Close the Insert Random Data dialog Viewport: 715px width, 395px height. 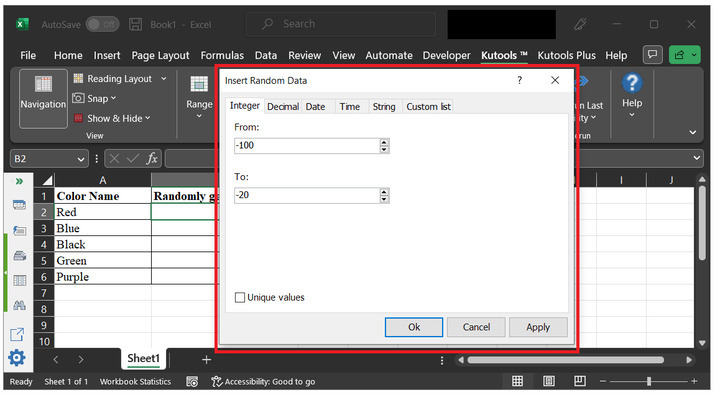click(555, 80)
